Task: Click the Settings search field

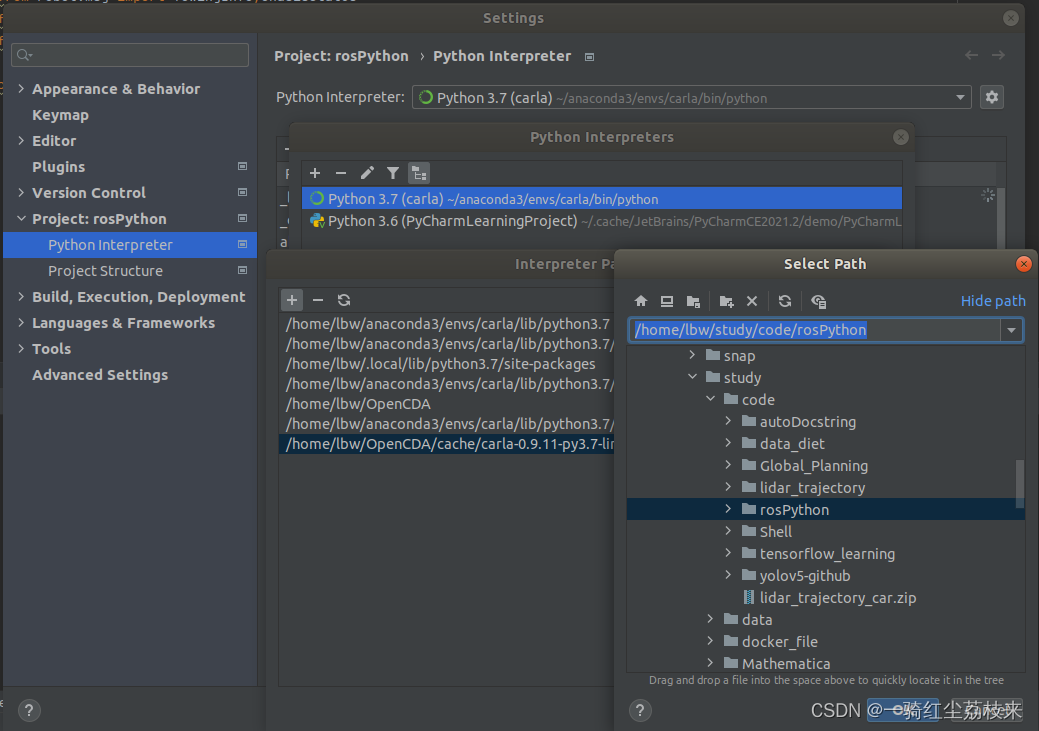Action: pyautogui.click(x=130, y=54)
